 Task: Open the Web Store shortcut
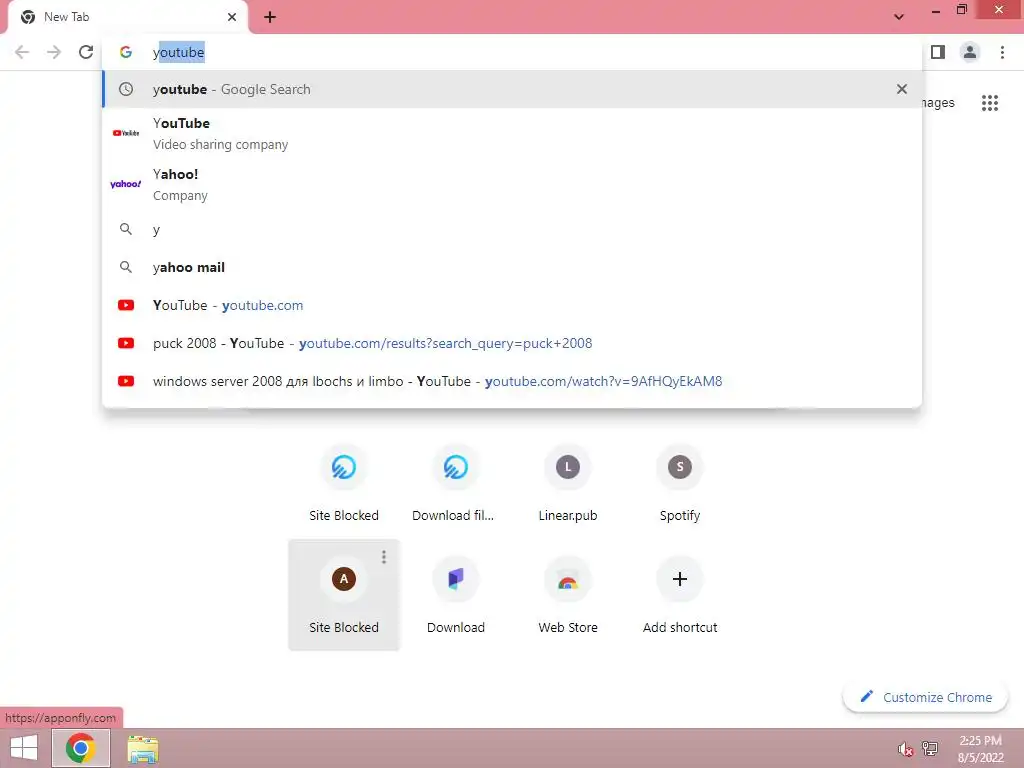(568, 595)
